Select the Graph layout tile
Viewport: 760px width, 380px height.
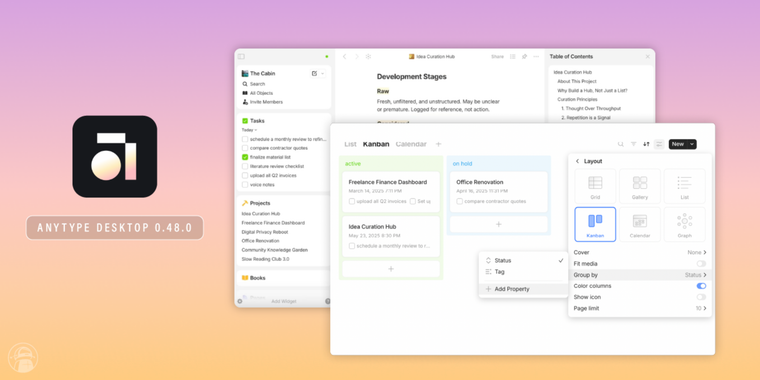pos(684,224)
